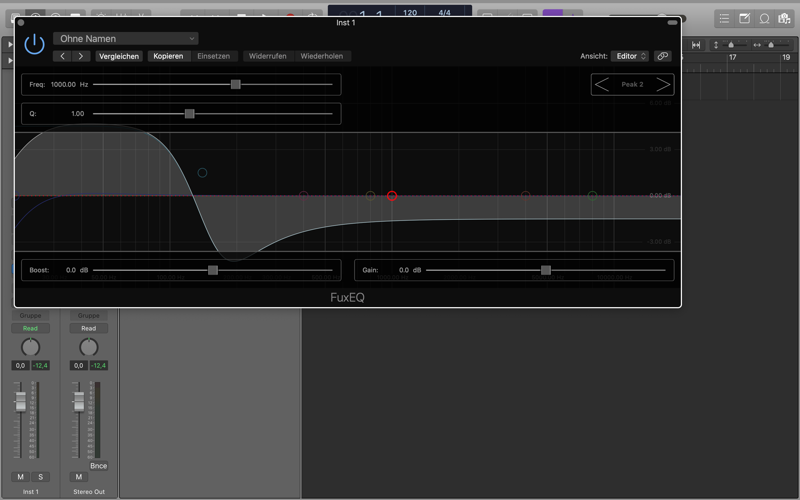Go to previous preset with left arrow
Image resolution: width=800 pixels, height=500 pixels.
tap(63, 56)
